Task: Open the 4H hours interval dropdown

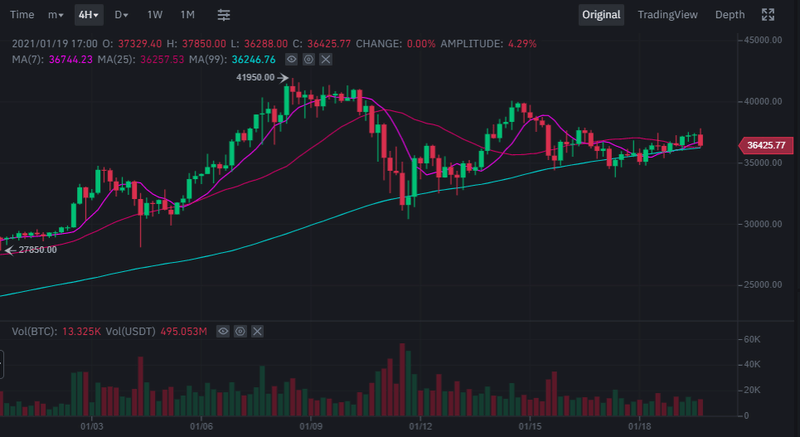Action: pyautogui.click(x=88, y=15)
